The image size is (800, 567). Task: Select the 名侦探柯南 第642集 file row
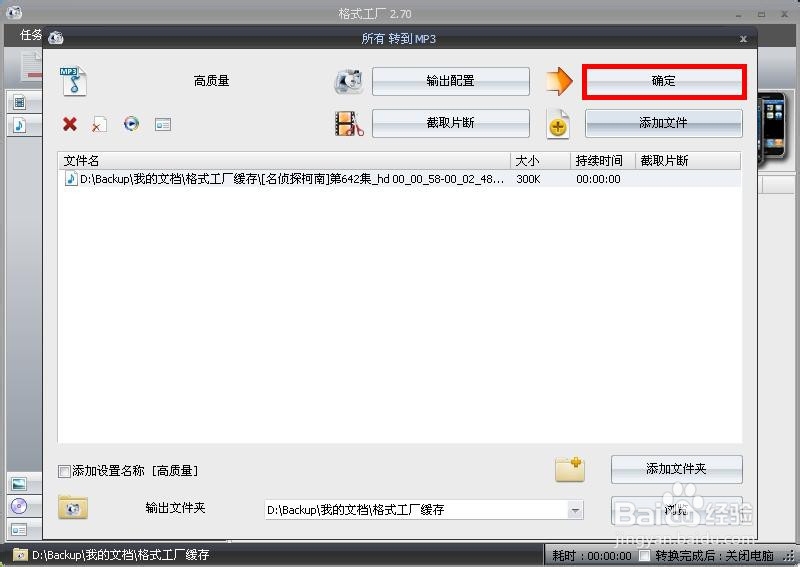(399, 179)
